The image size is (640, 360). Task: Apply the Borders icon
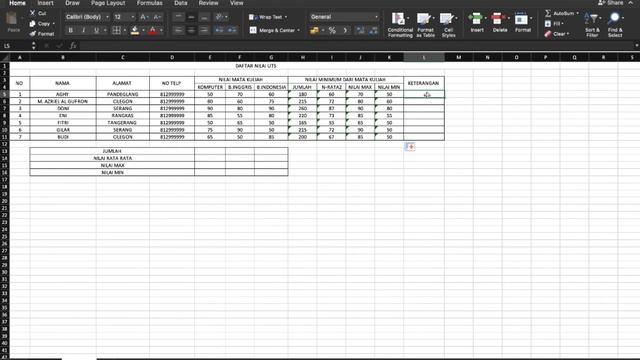(x=116, y=31)
